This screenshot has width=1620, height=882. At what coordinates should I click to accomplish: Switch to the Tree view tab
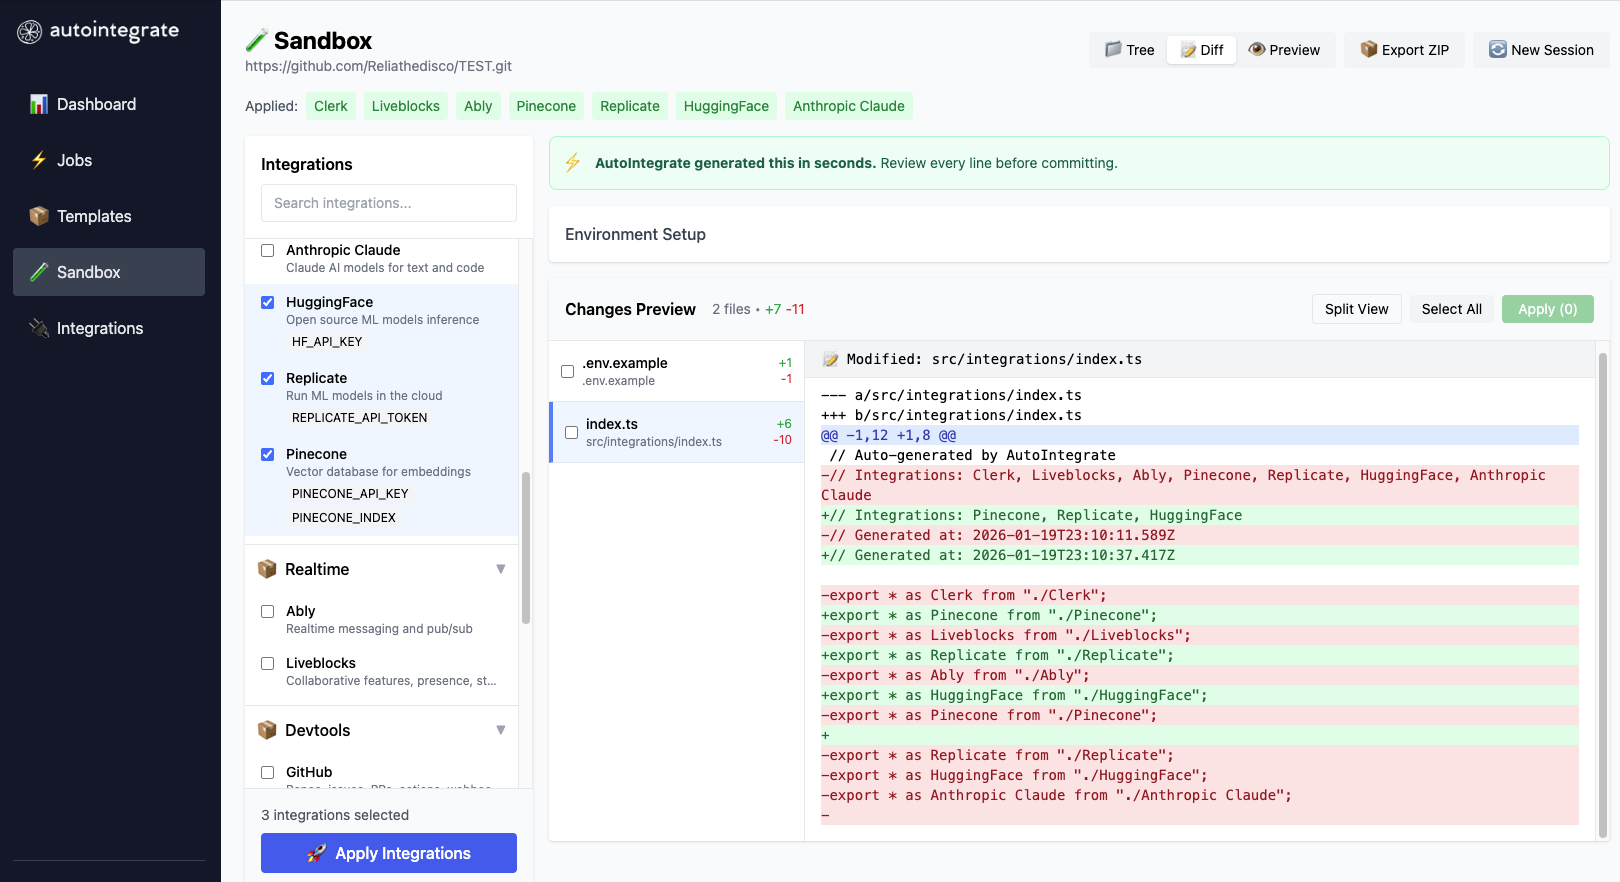[x=1129, y=50]
